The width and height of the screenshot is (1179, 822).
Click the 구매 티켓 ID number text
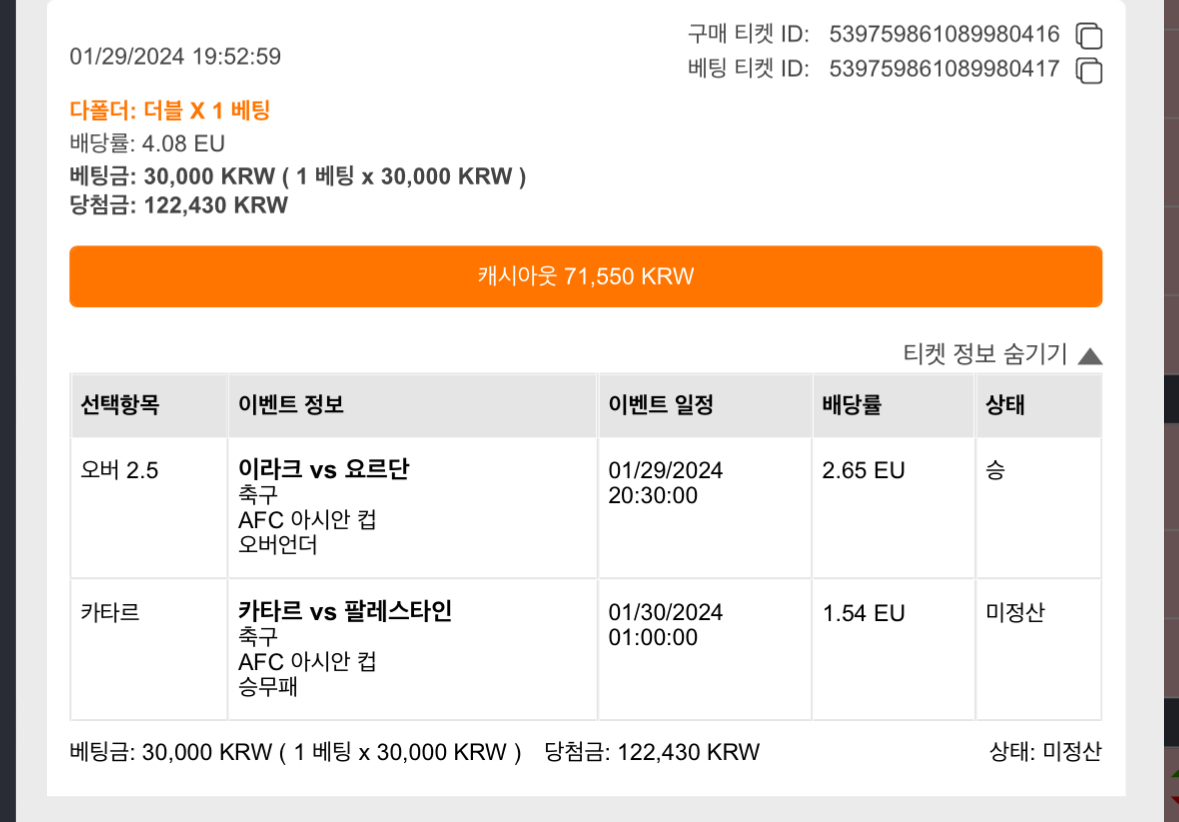pyautogui.click(x=944, y=34)
